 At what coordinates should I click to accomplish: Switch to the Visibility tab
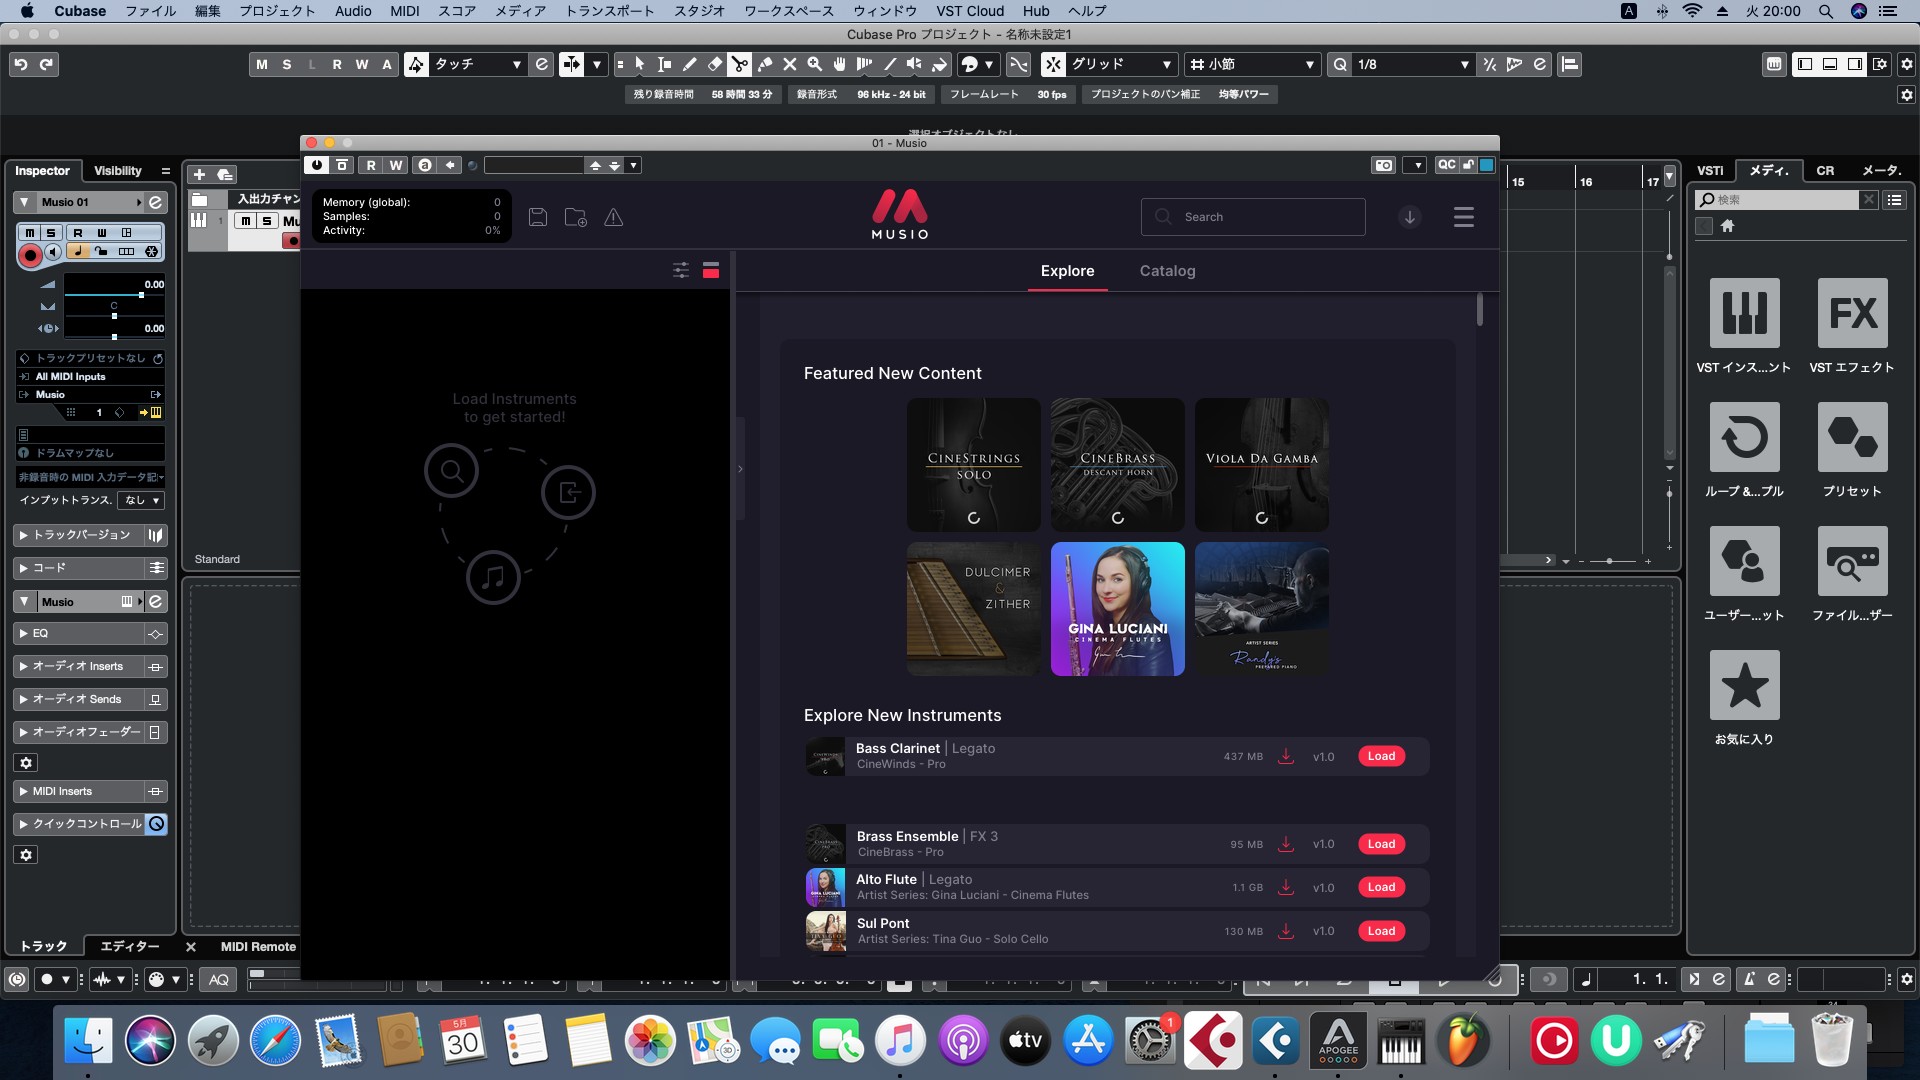pos(118,171)
